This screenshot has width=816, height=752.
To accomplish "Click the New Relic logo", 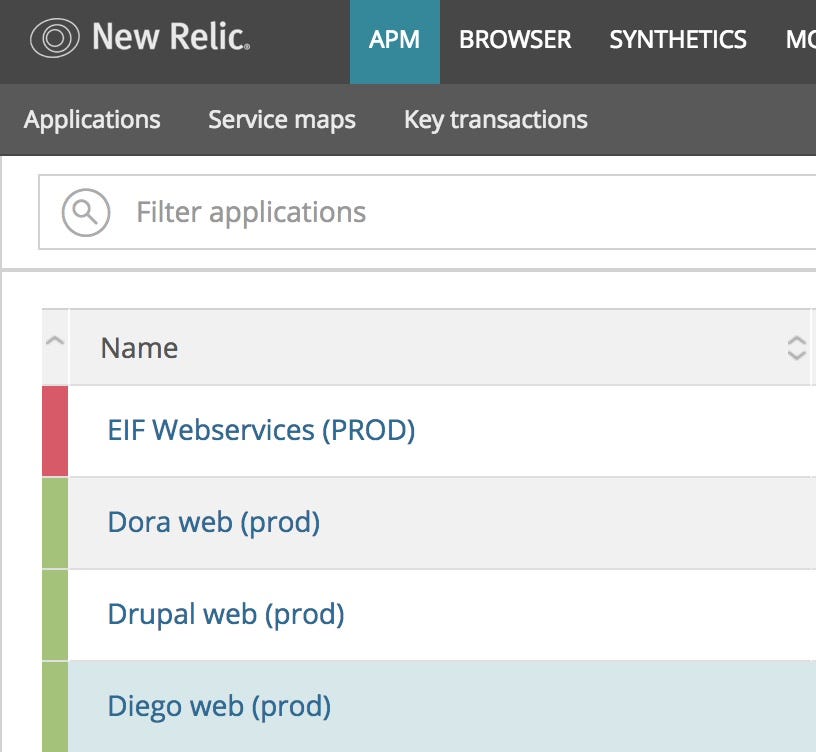I will click(x=140, y=37).
